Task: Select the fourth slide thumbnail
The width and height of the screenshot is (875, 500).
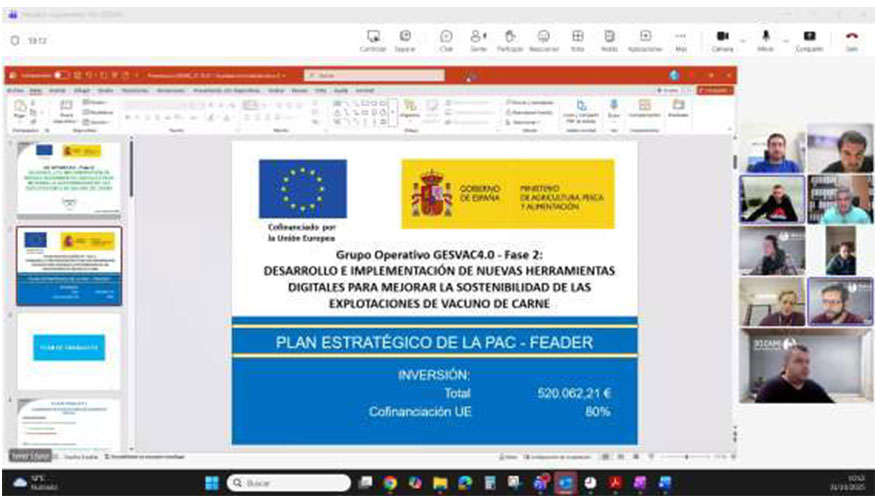Action: pyautogui.click(x=69, y=423)
